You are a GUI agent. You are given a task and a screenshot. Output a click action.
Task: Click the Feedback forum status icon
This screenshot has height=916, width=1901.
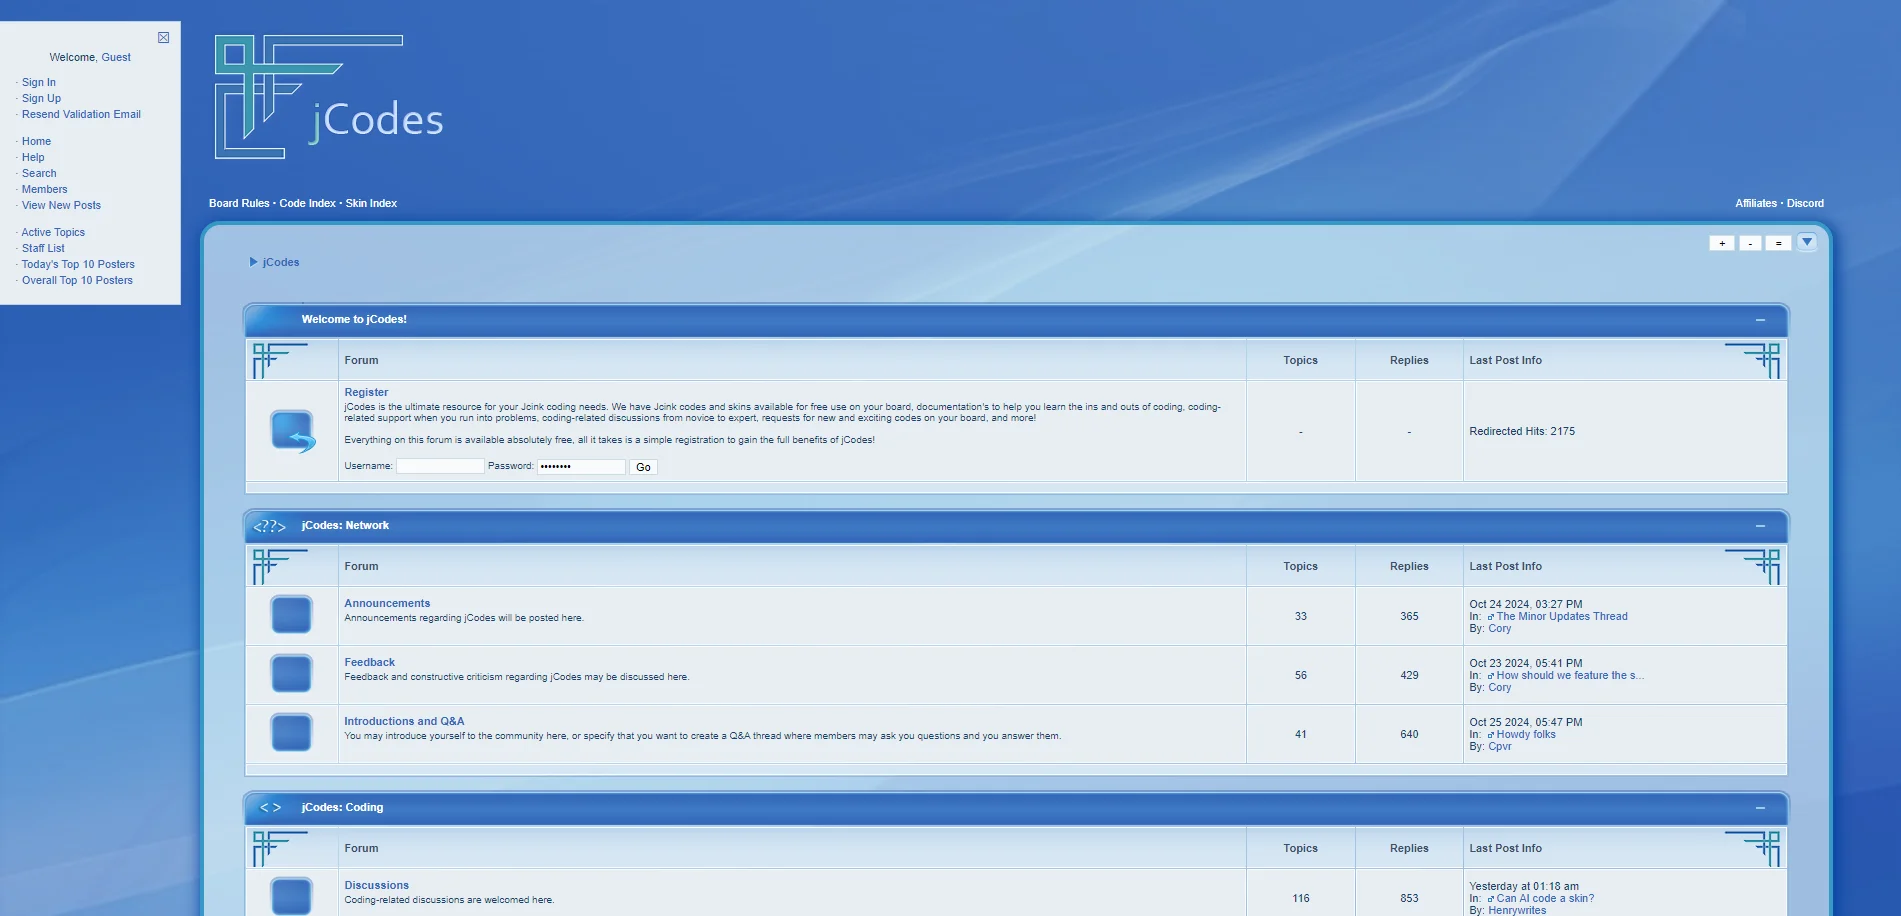[x=291, y=673]
